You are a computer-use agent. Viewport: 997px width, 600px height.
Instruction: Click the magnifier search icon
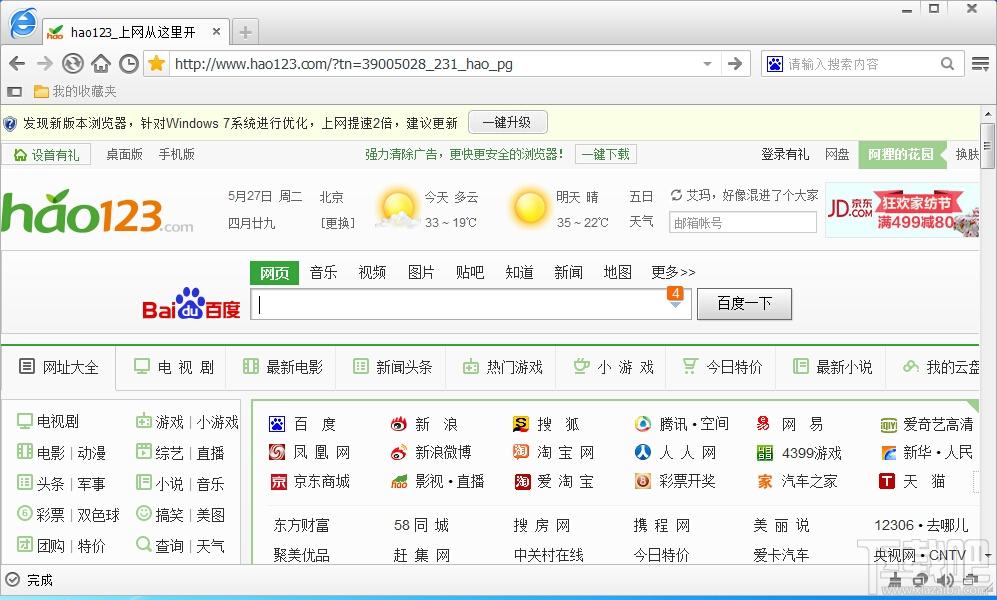947,64
